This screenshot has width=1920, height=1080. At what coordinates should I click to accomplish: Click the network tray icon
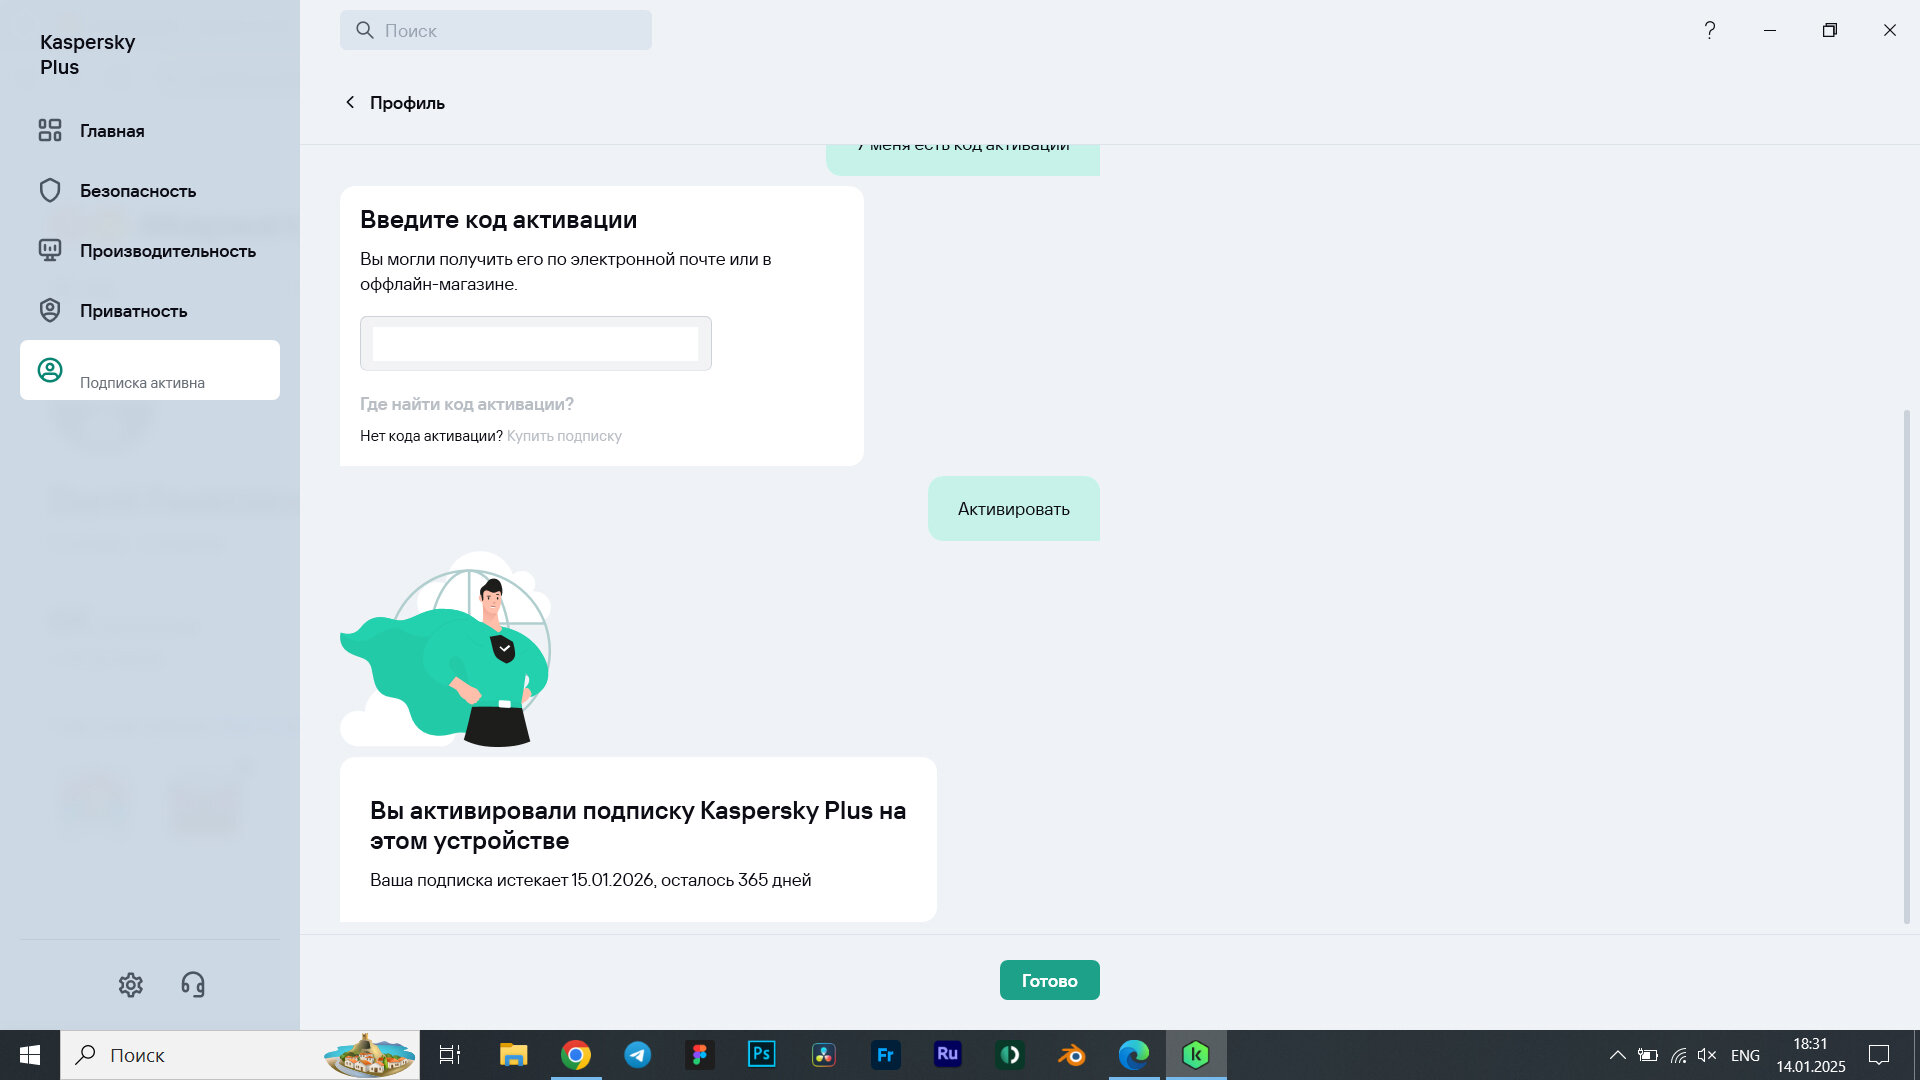coord(1678,1055)
